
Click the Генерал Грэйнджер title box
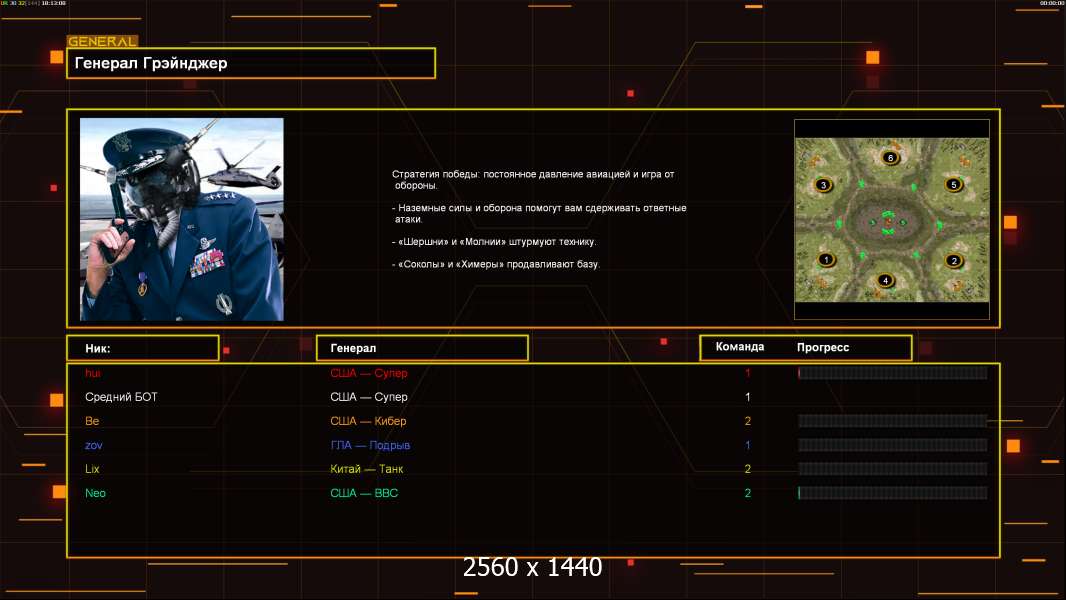tap(251, 63)
